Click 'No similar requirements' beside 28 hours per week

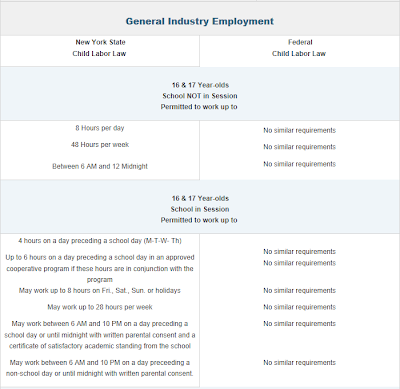tap(299, 307)
